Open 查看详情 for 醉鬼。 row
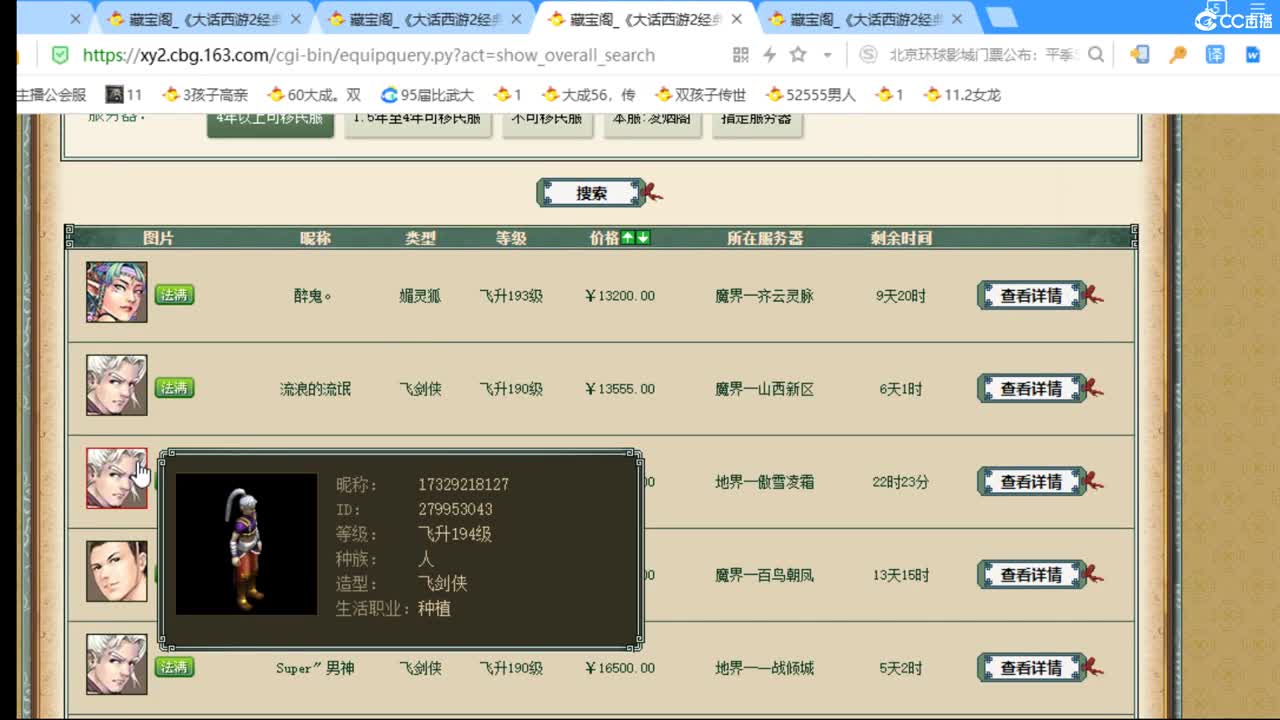 click(1031, 296)
